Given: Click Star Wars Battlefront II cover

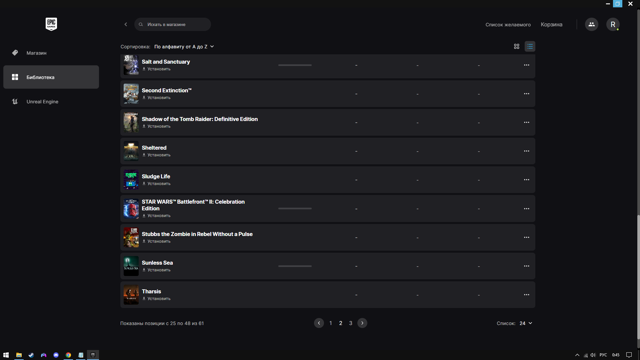Looking at the screenshot, I should (131, 209).
